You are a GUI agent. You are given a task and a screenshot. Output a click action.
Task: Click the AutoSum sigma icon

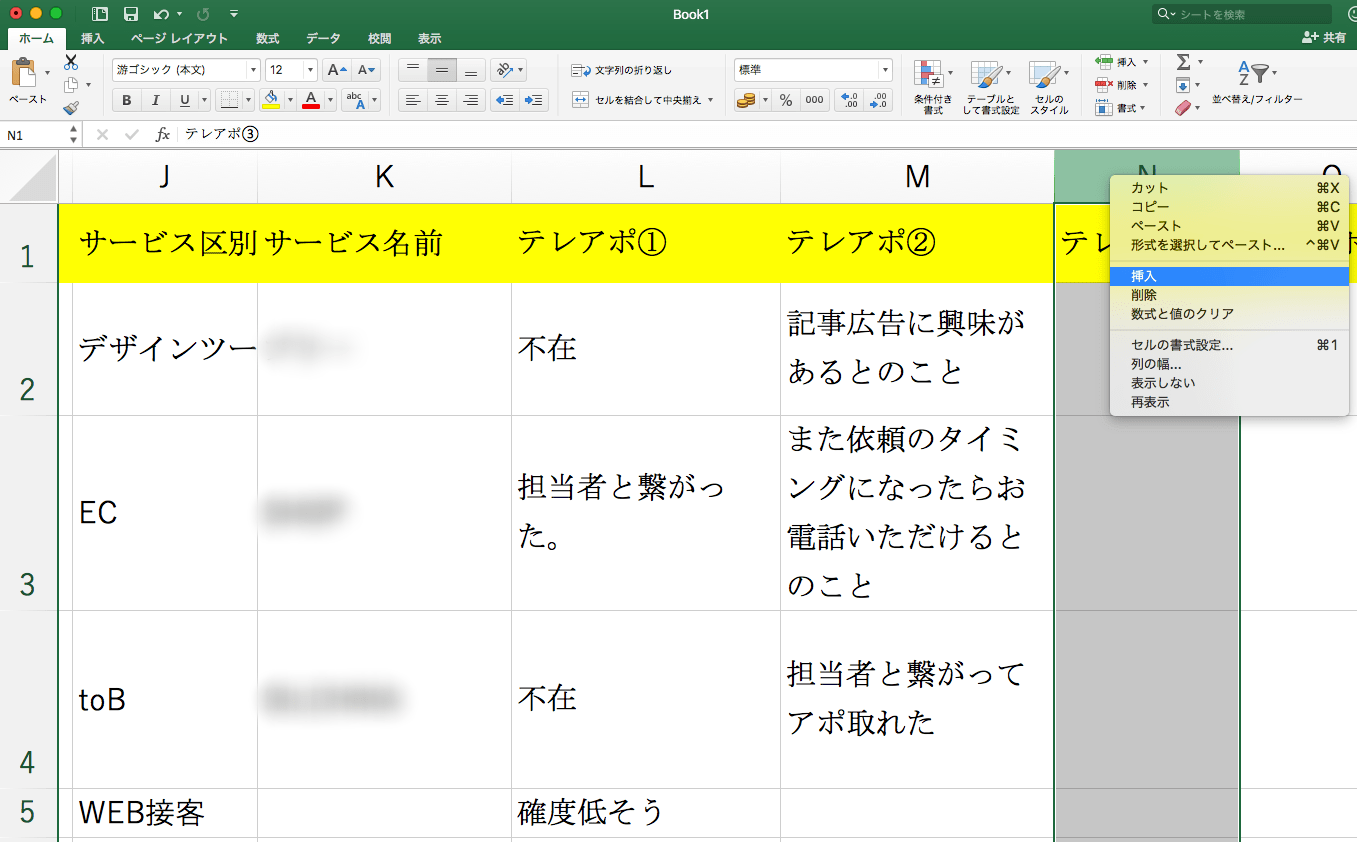(1184, 62)
